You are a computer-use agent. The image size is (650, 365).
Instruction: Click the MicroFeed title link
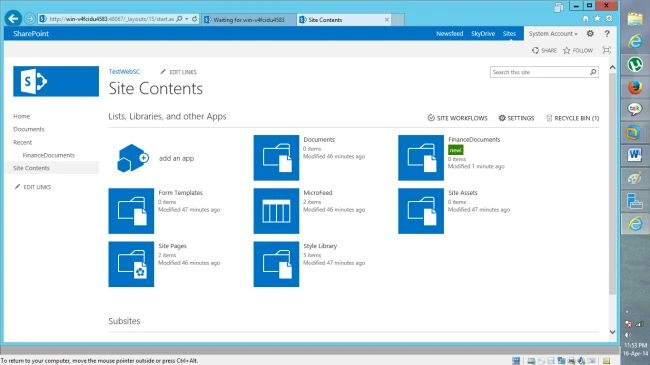point(318,192)
